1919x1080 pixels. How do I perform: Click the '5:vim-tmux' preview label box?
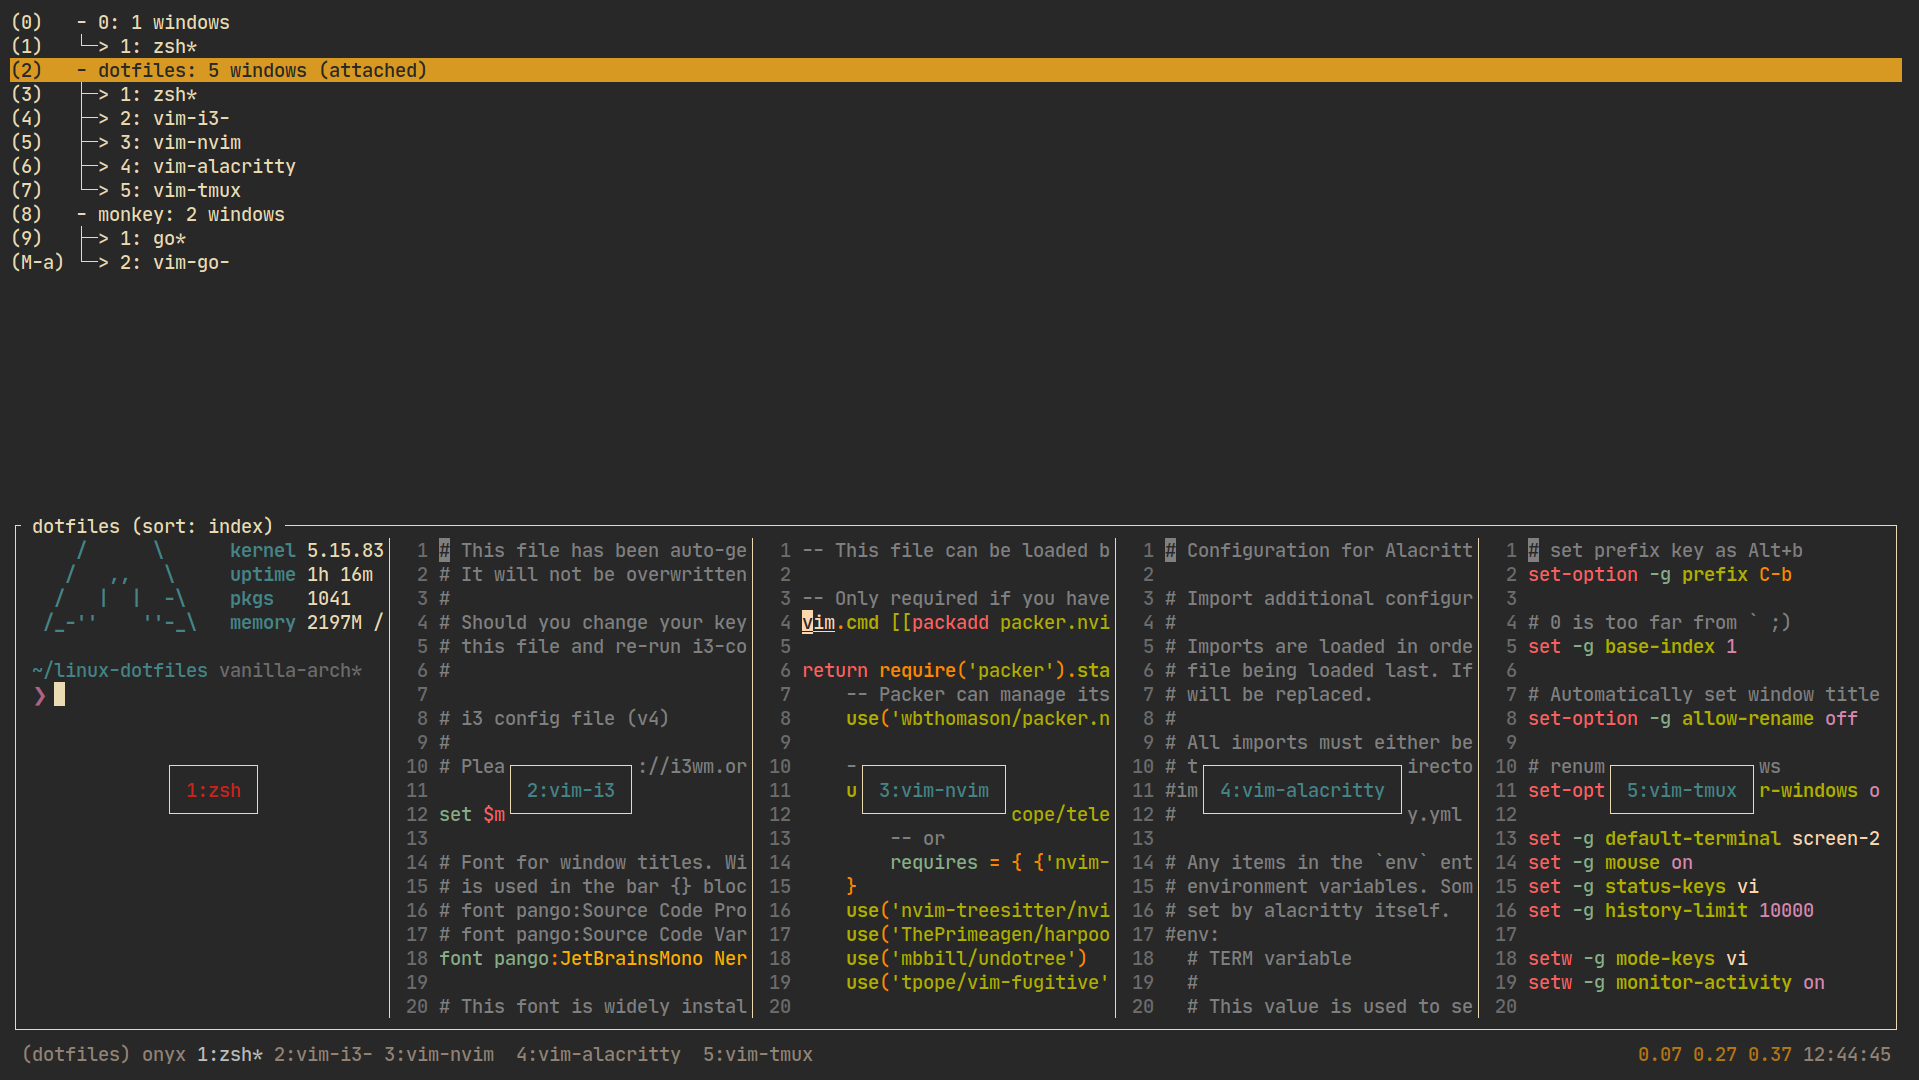pyautogui.click(x=1682, y=790)
